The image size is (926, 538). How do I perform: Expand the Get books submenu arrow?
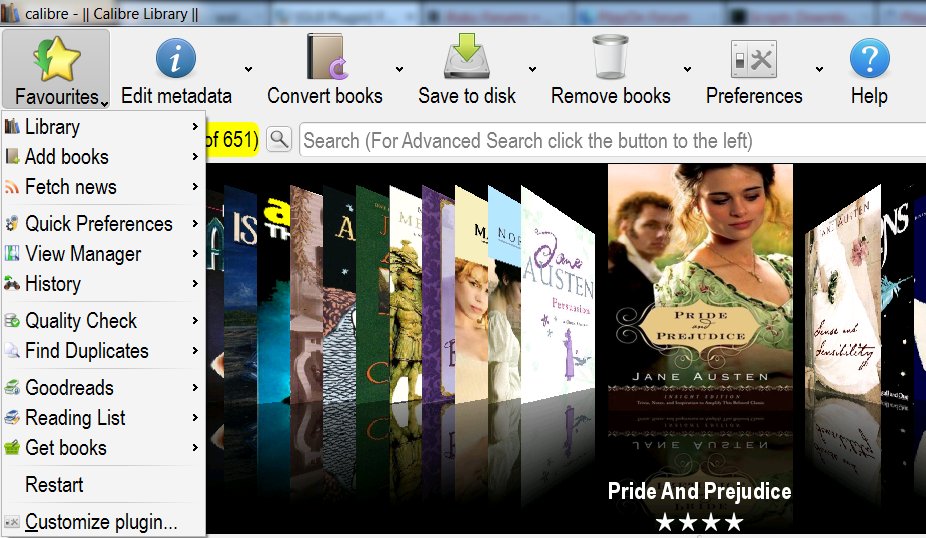click(x=195, y=448)
